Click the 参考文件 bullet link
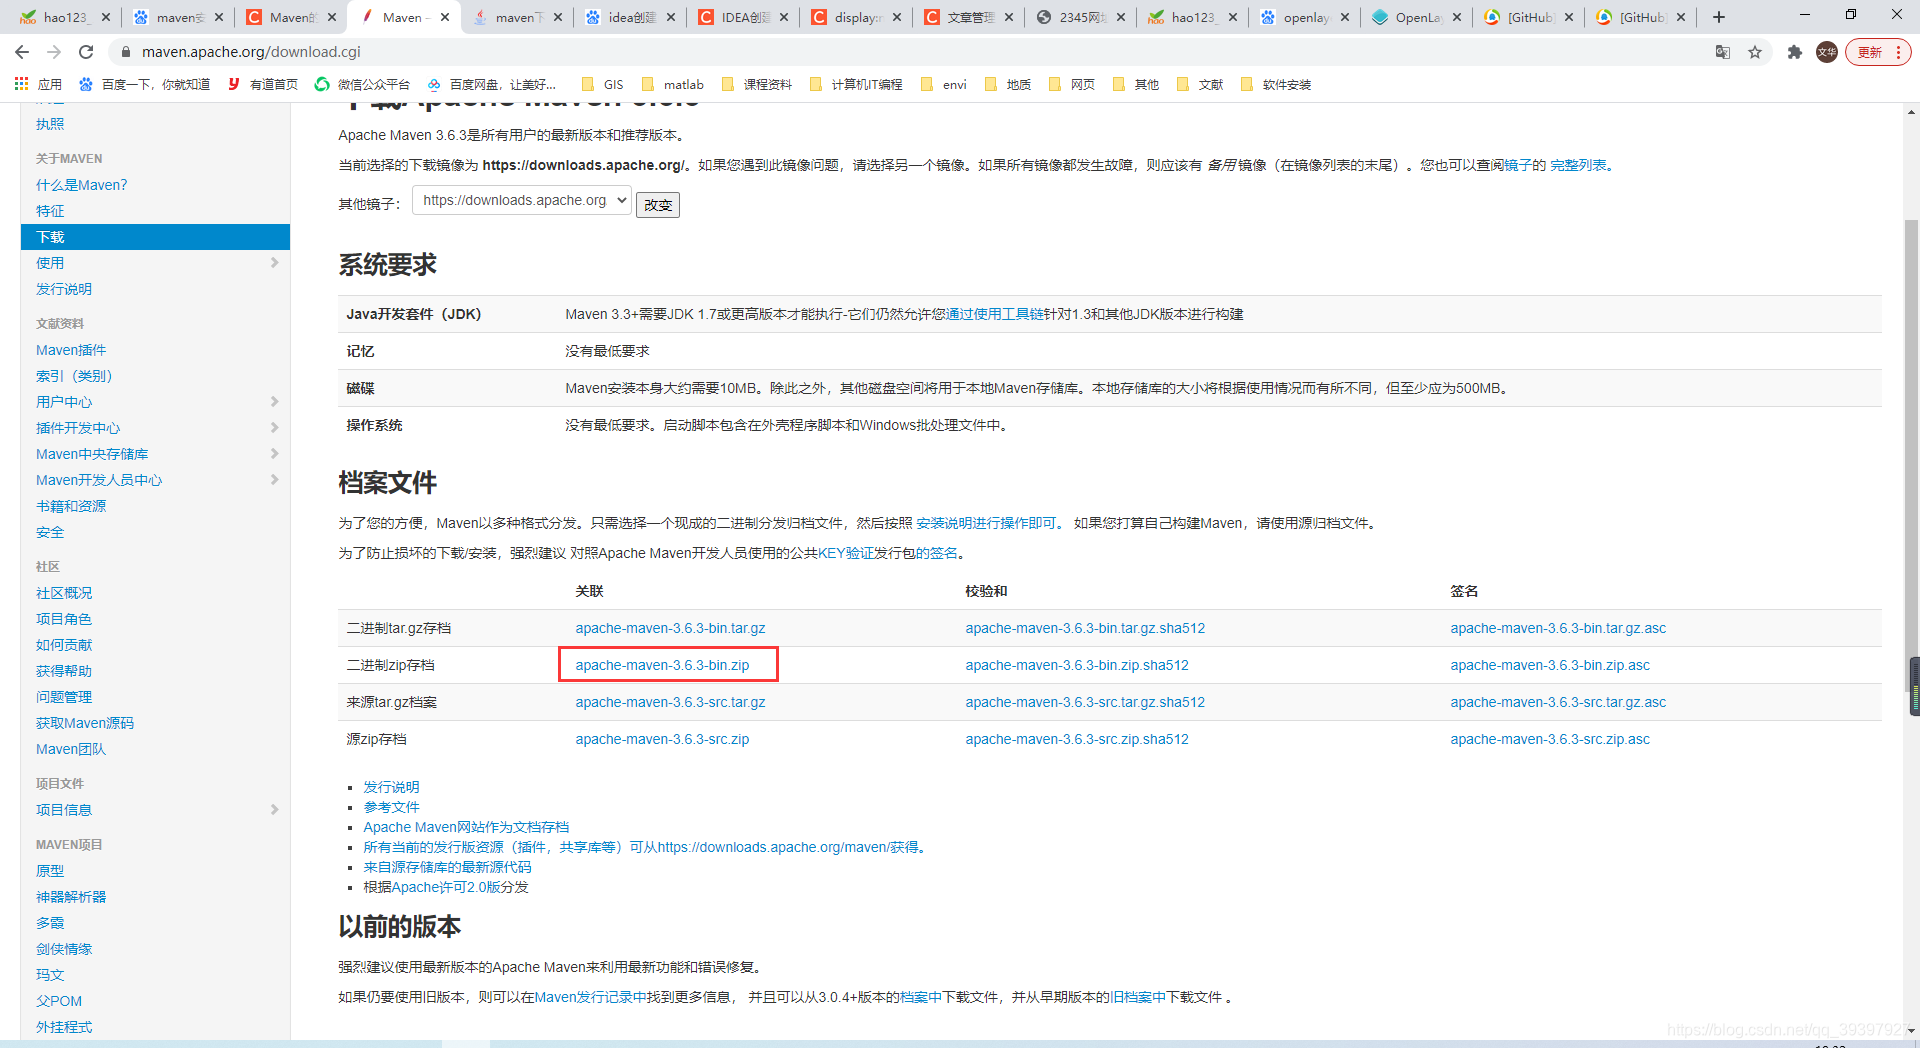The width and height of the screenshot is (1920, 1048). point(391,807)
